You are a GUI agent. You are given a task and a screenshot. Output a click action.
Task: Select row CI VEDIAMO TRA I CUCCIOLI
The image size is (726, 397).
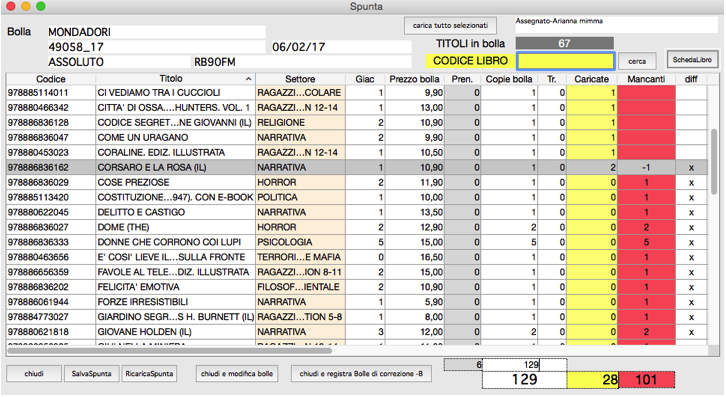click(357, 93)
